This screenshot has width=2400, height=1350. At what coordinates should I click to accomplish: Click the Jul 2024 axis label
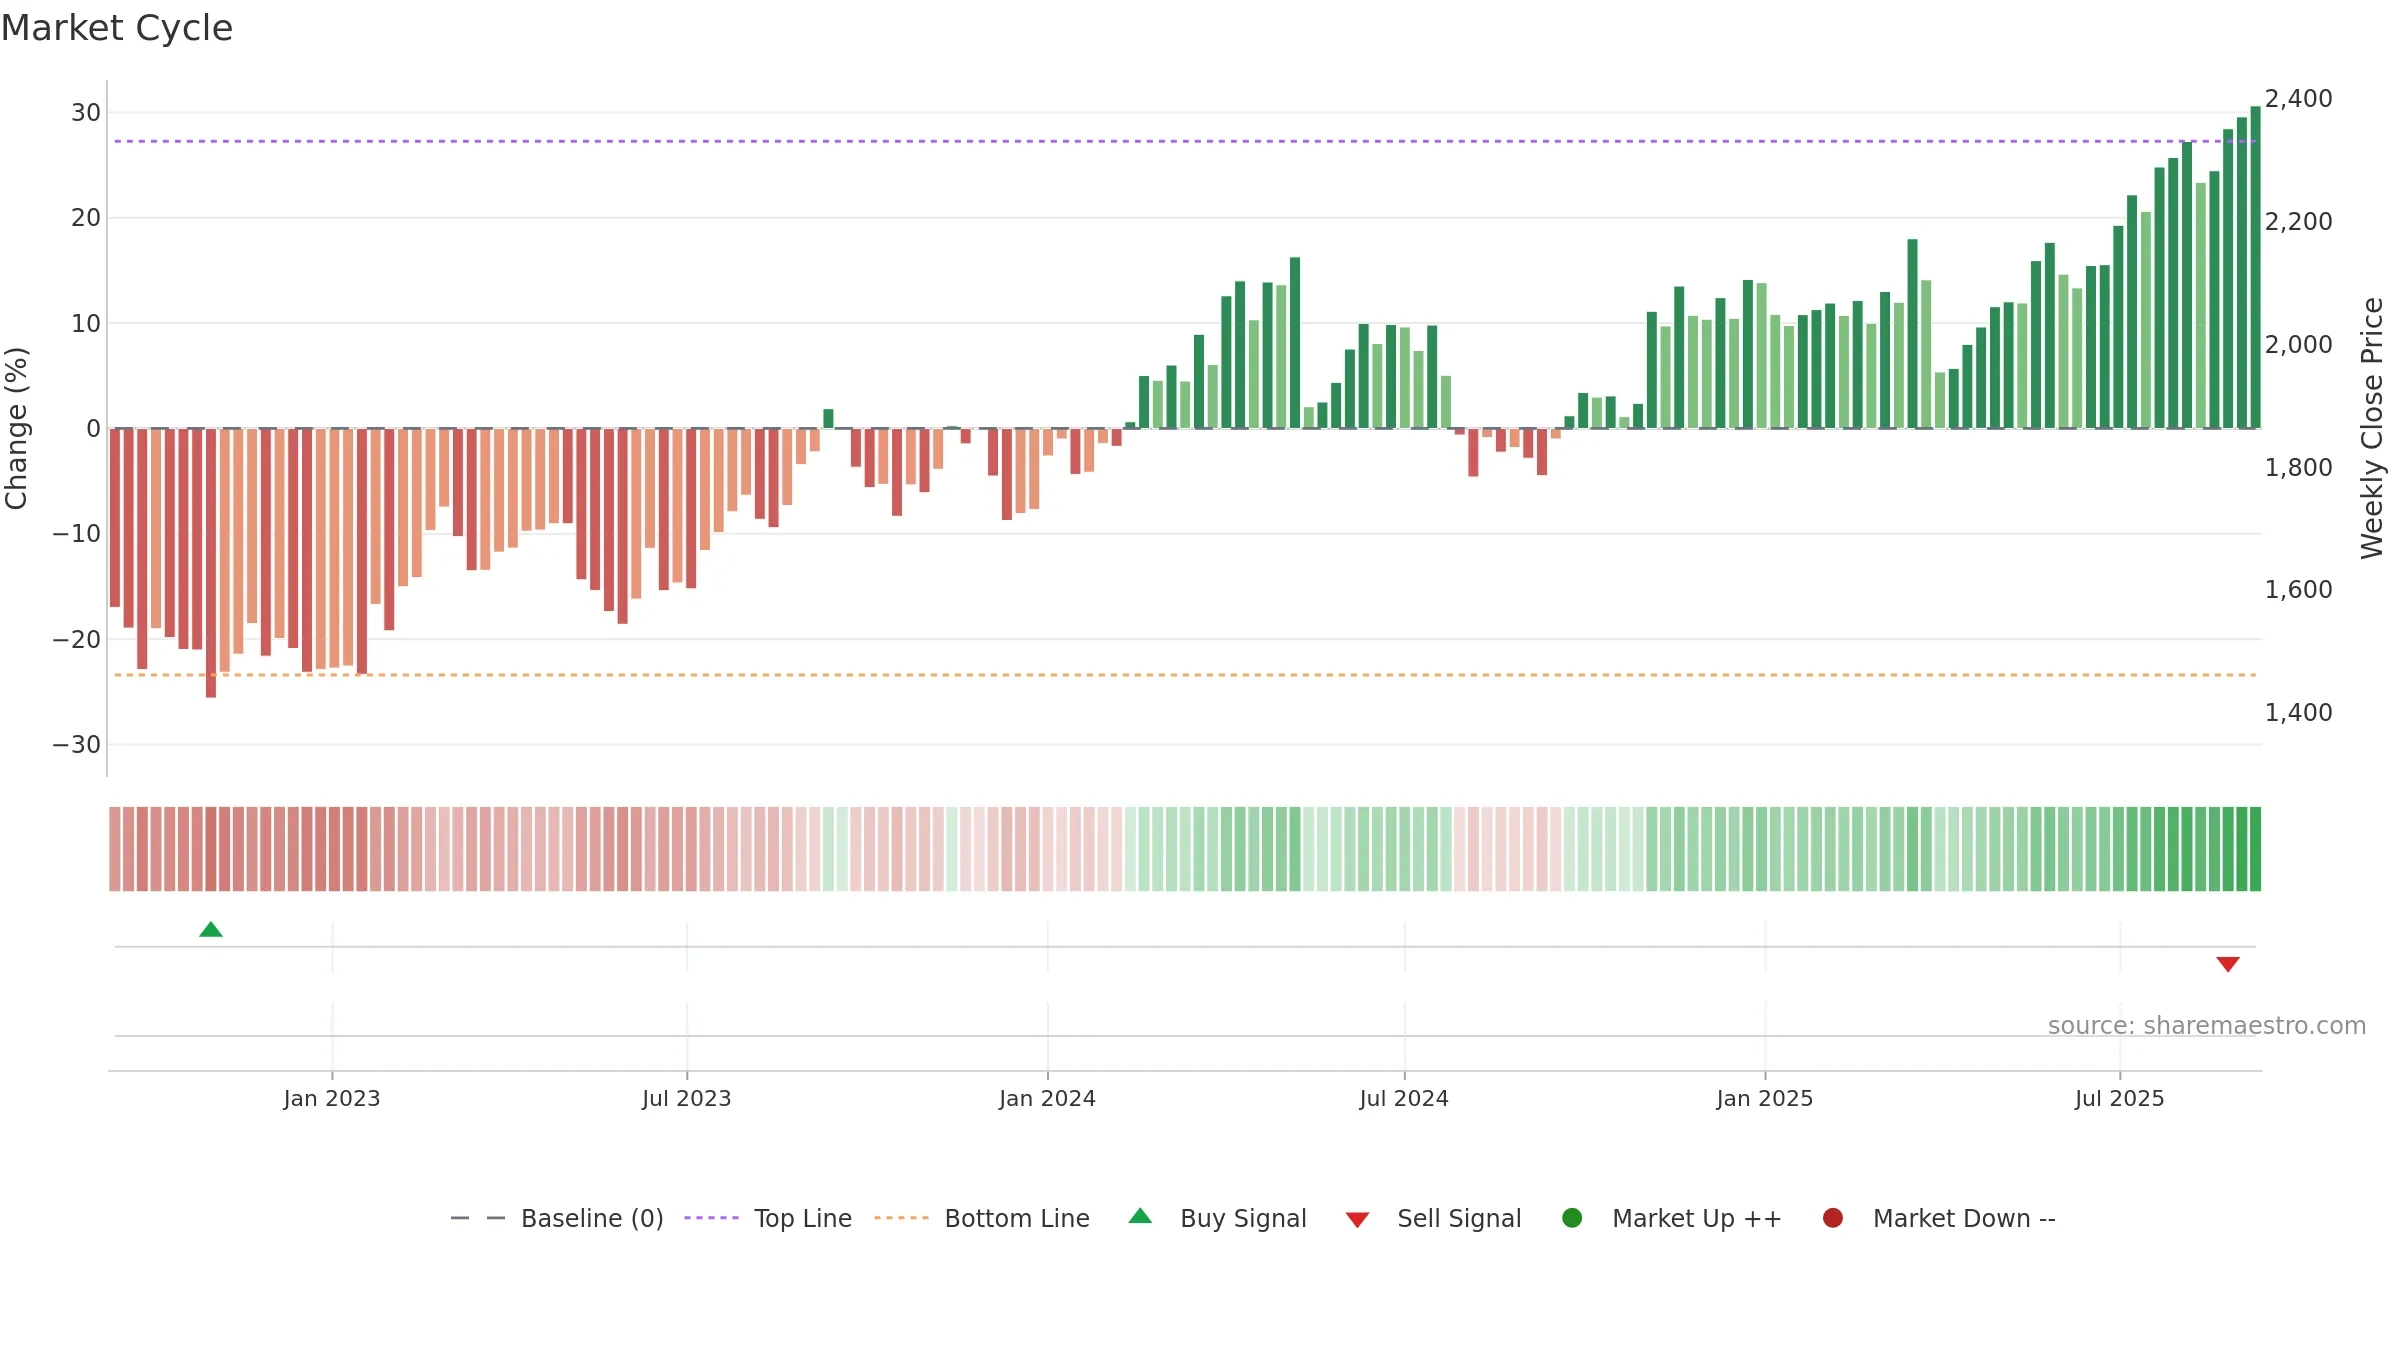click(1404, 1098)
